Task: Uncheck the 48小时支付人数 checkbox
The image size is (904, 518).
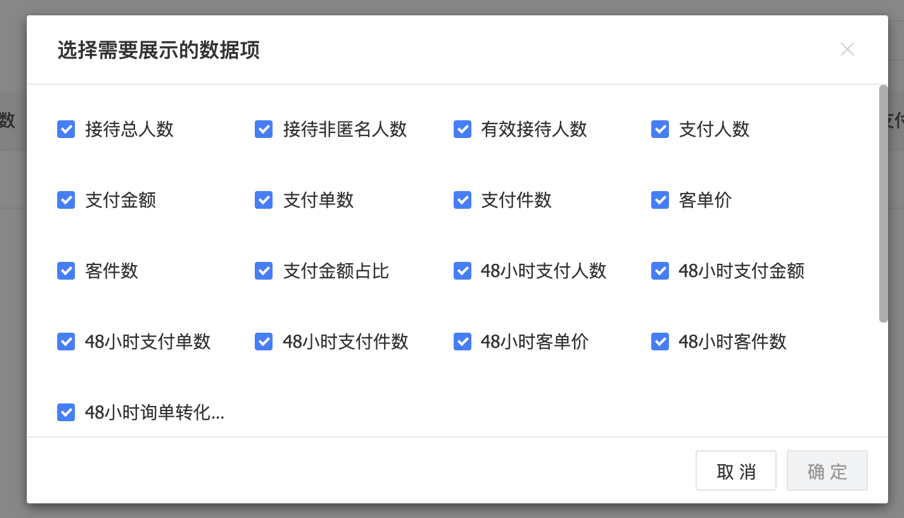Action: click(x=462, y=271)
